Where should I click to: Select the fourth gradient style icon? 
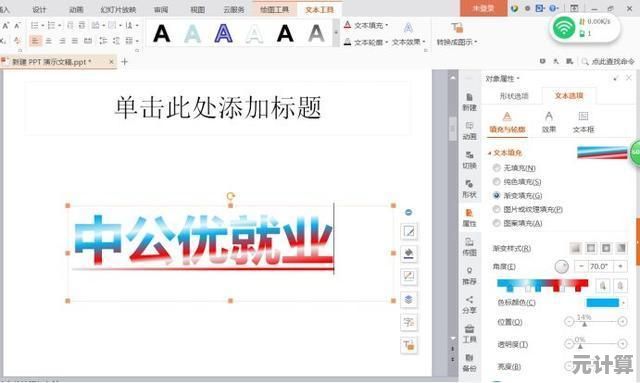621,248
